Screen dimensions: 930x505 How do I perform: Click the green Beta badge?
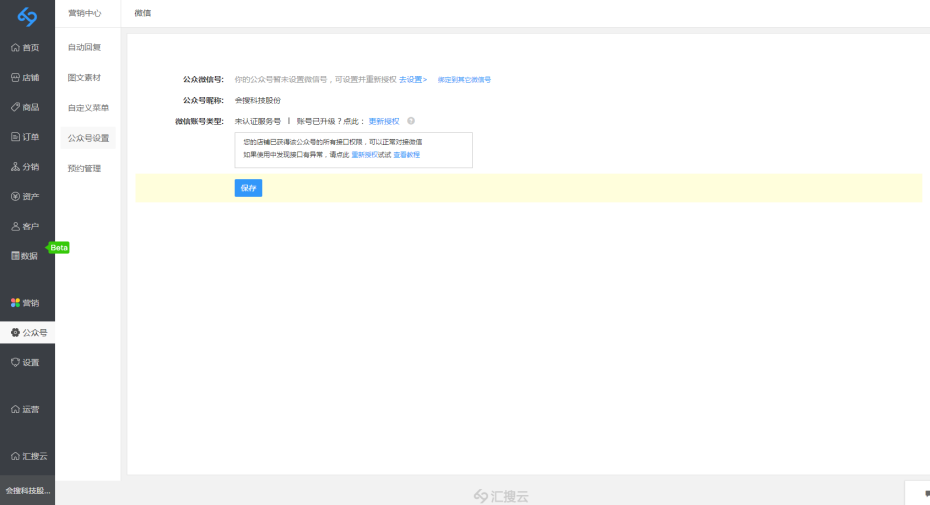(x=58, y=247)
